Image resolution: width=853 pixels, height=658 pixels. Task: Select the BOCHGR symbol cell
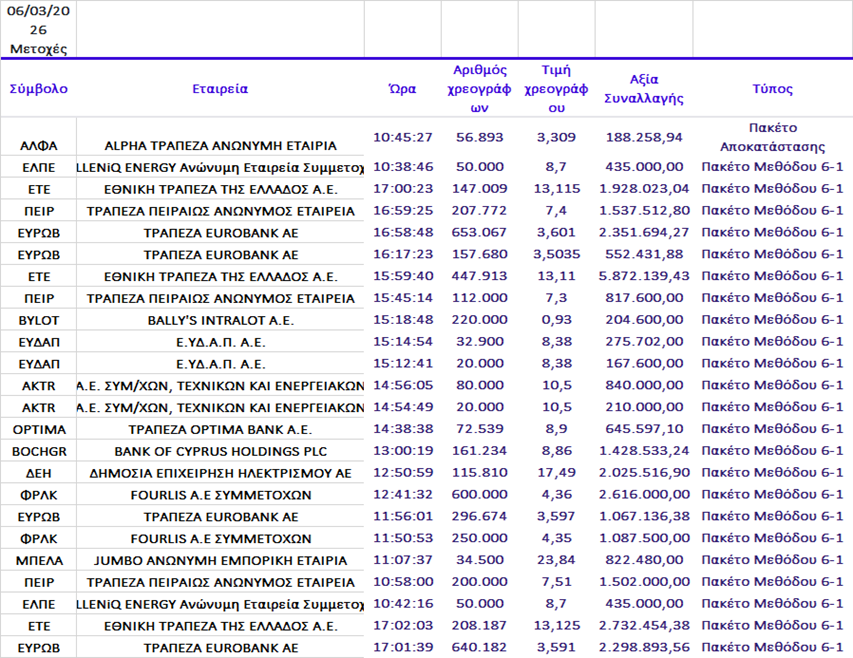[38, 451]
